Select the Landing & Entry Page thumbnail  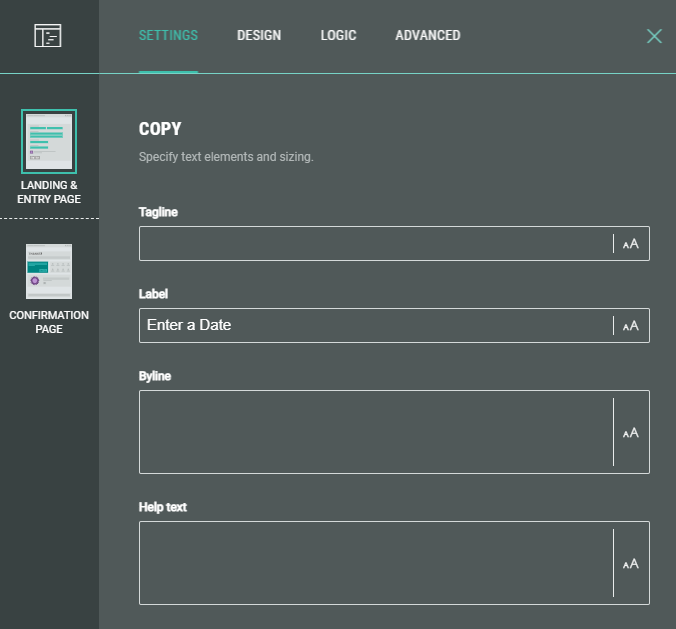coord(49,142)
